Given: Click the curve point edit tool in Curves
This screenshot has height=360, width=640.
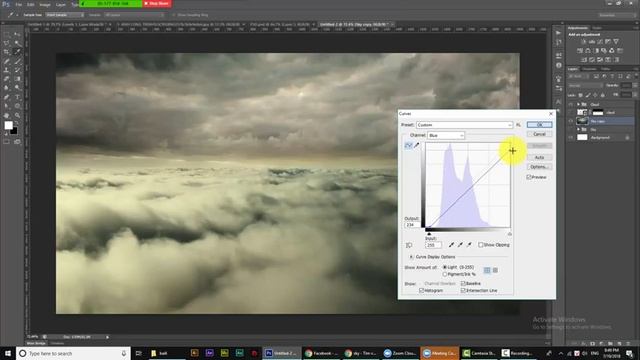Looking at the screenshot, I should [408, 145].
